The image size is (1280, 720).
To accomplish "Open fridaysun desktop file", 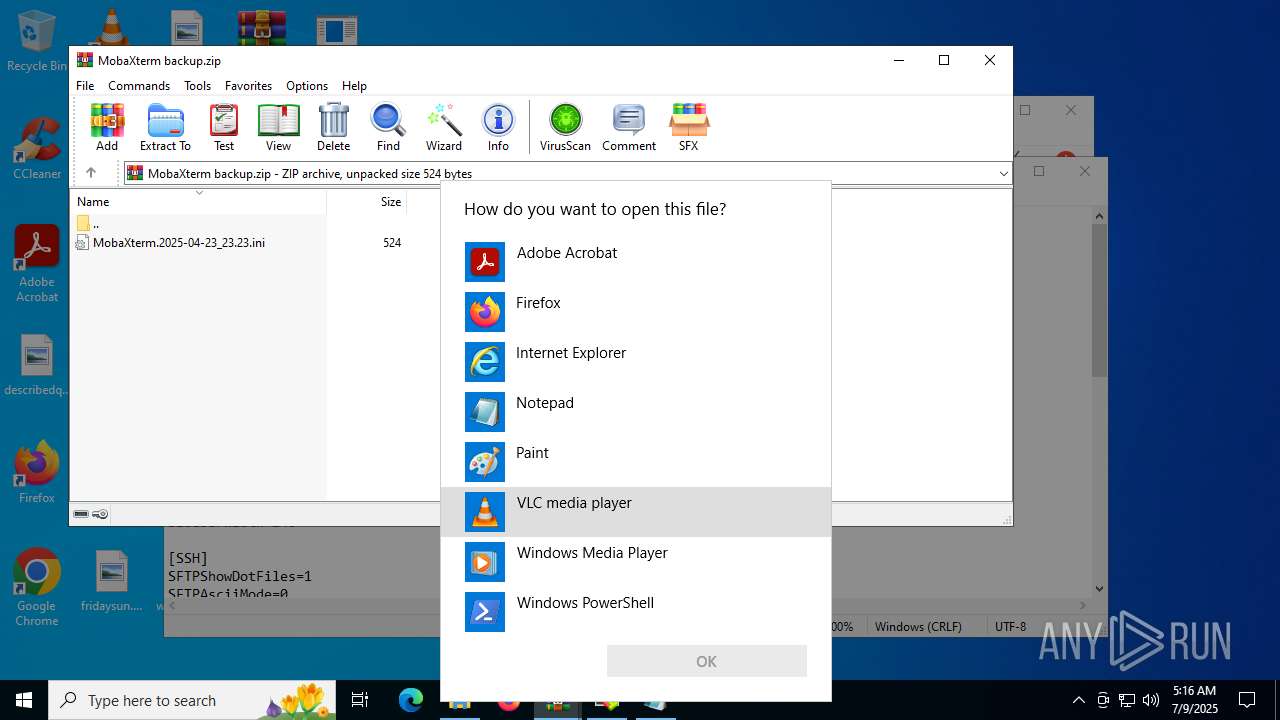I will (112, 581).
